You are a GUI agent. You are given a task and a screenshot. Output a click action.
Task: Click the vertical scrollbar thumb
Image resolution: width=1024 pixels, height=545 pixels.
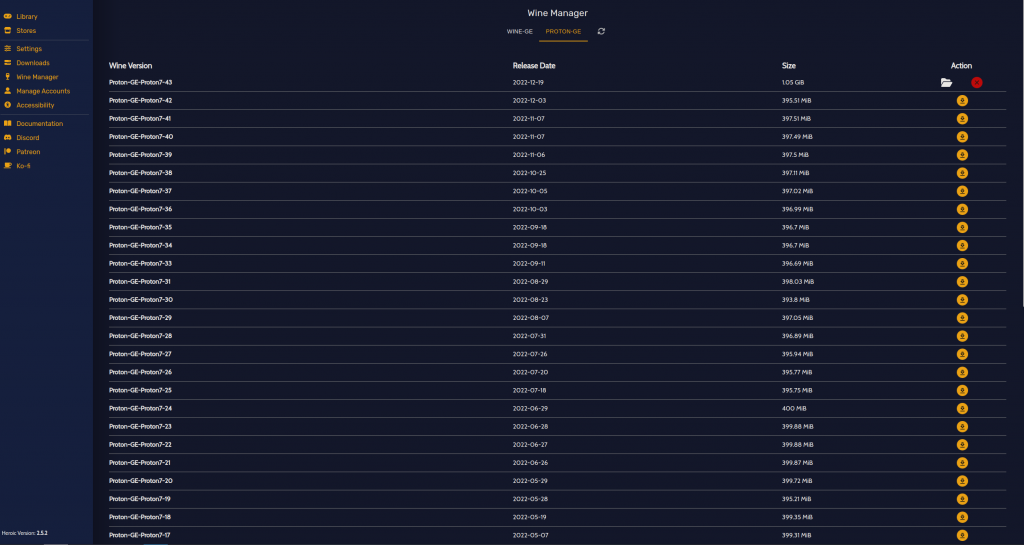tap(1021, 153)
